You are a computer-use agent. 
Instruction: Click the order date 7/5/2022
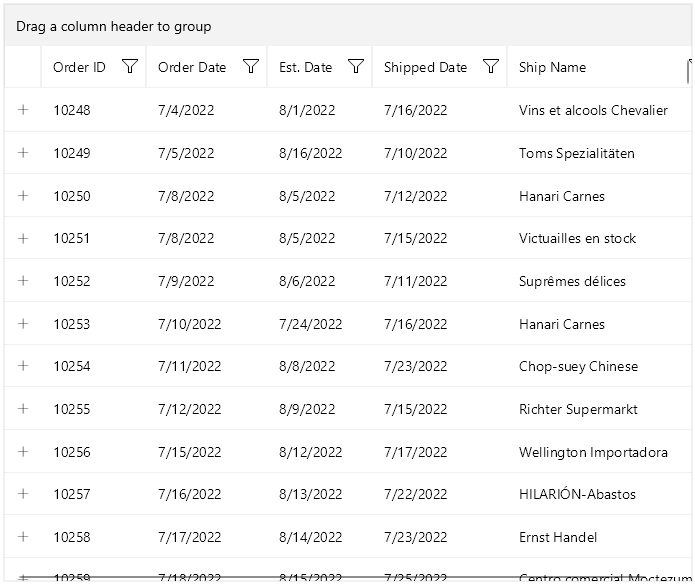186,153
